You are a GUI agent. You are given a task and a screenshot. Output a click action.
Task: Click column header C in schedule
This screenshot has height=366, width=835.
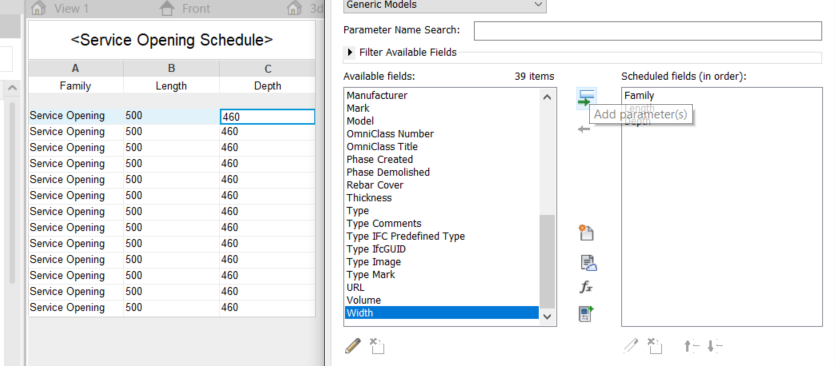tap(267, 69)
